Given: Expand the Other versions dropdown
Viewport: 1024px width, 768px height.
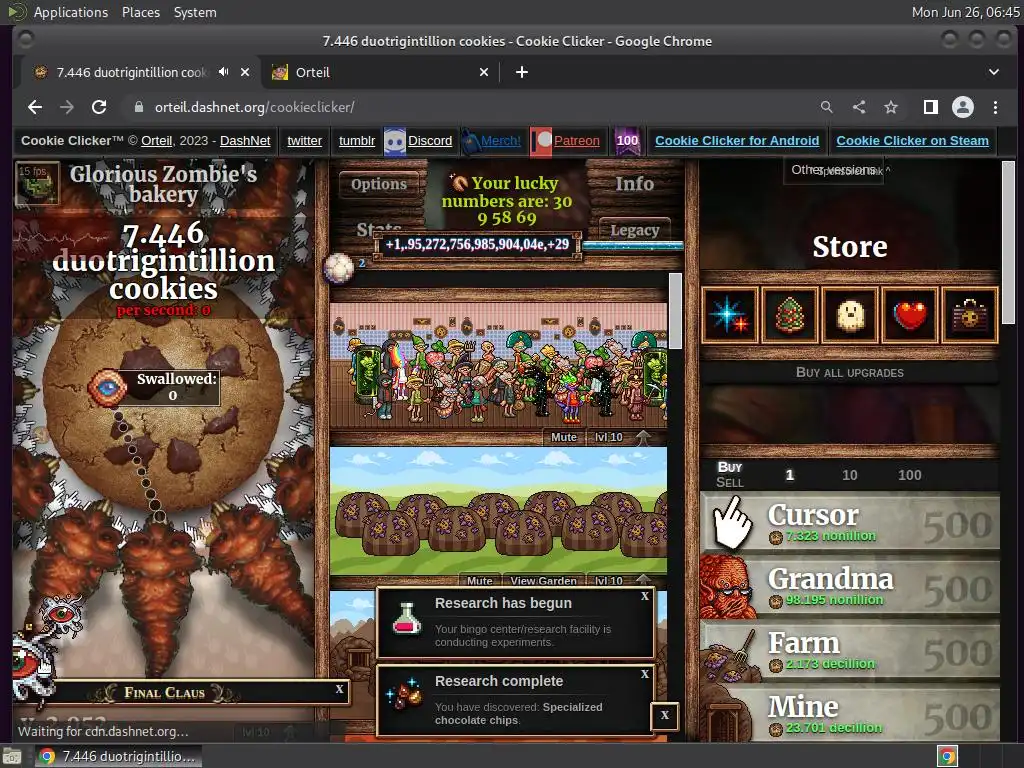Looking at the screenshot, I should [834, 170].
